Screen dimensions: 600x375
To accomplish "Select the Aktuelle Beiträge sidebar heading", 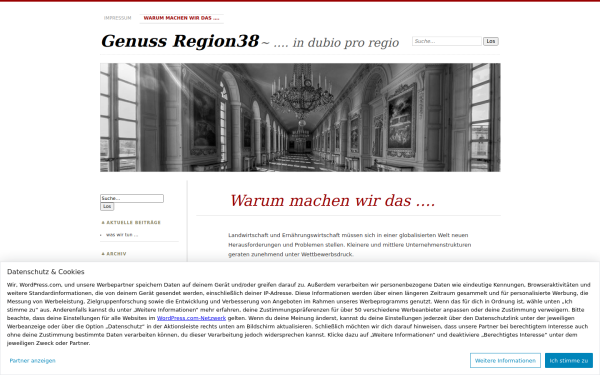I will (x=131, y=222).
